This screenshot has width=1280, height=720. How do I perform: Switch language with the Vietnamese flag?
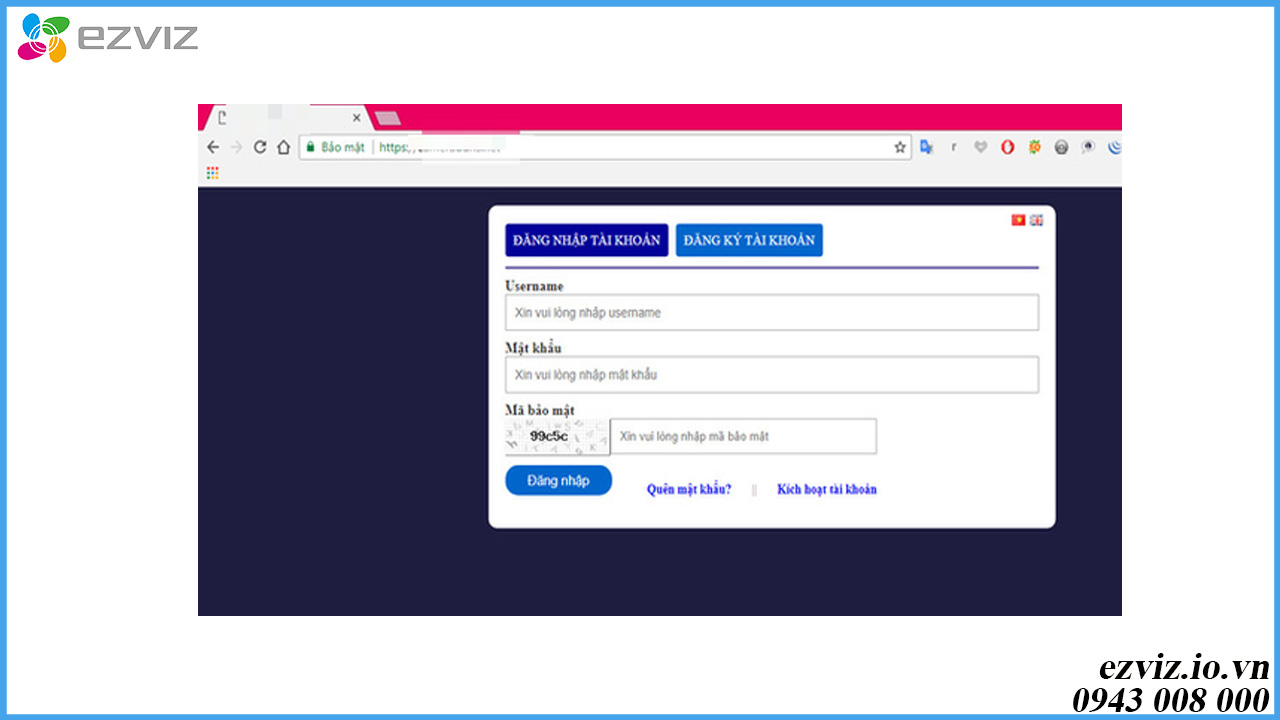(x=1018, y=220)
